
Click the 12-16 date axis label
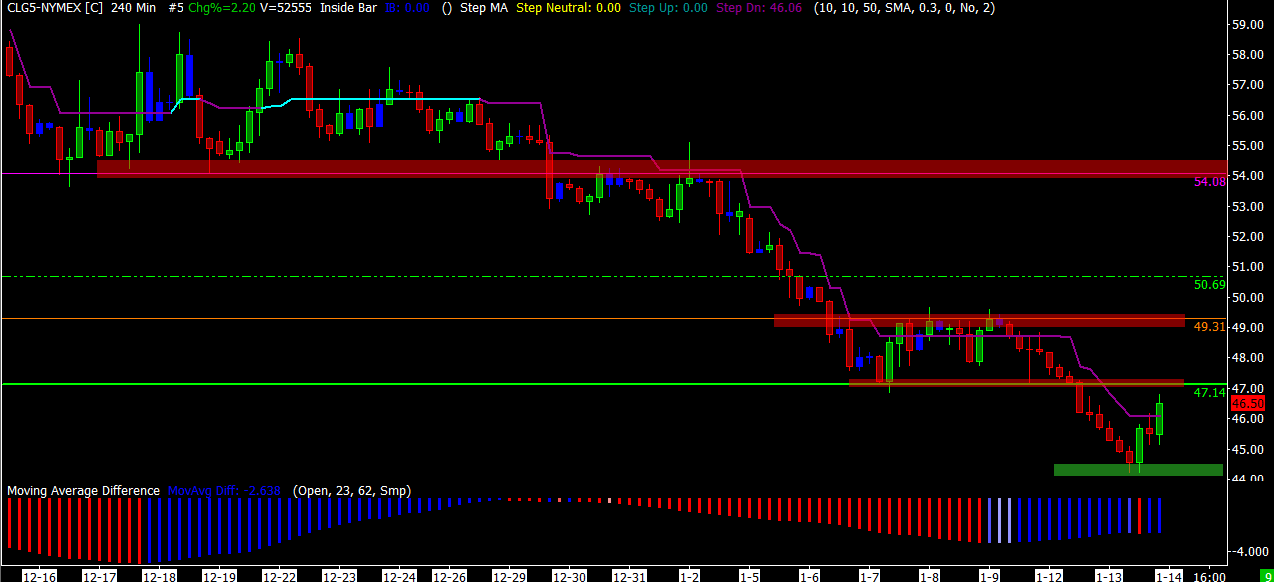39,576
